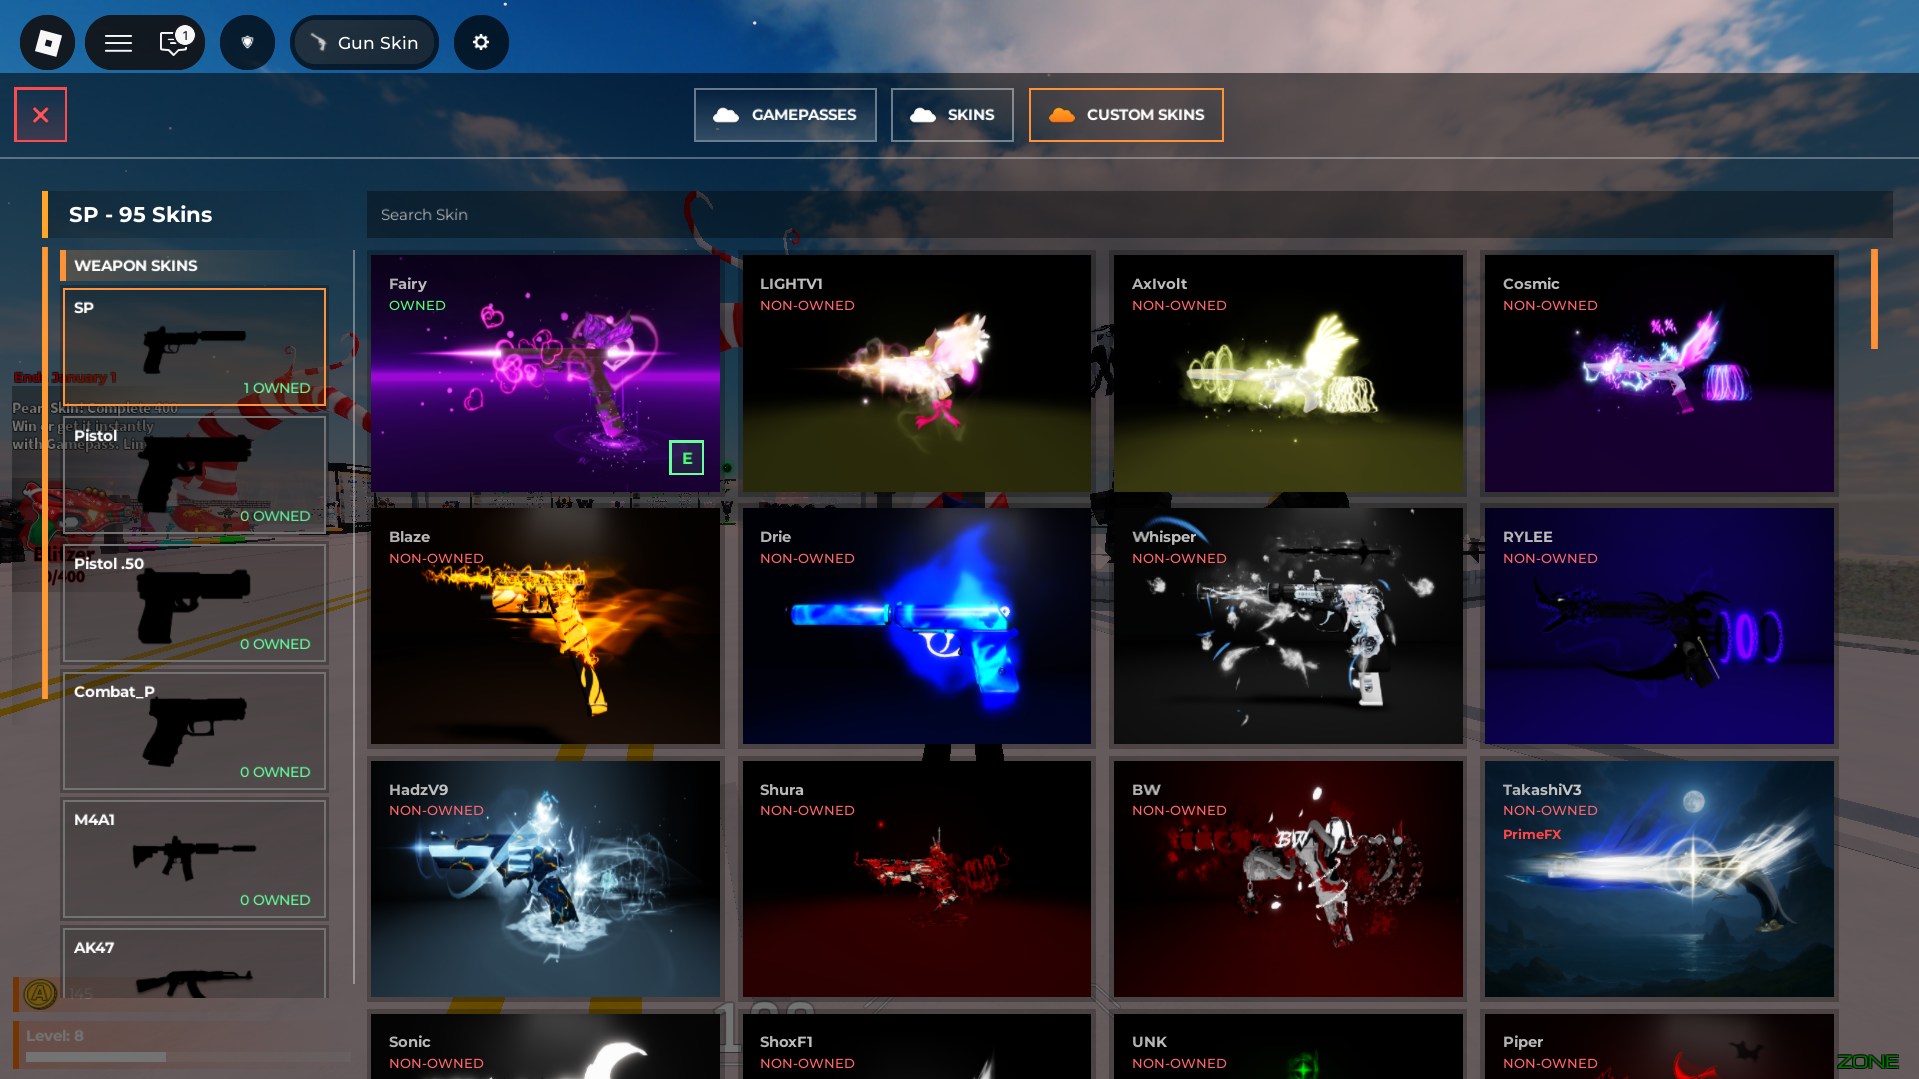Open the TakashiV3 skin card

click(x=1659, y=879)
